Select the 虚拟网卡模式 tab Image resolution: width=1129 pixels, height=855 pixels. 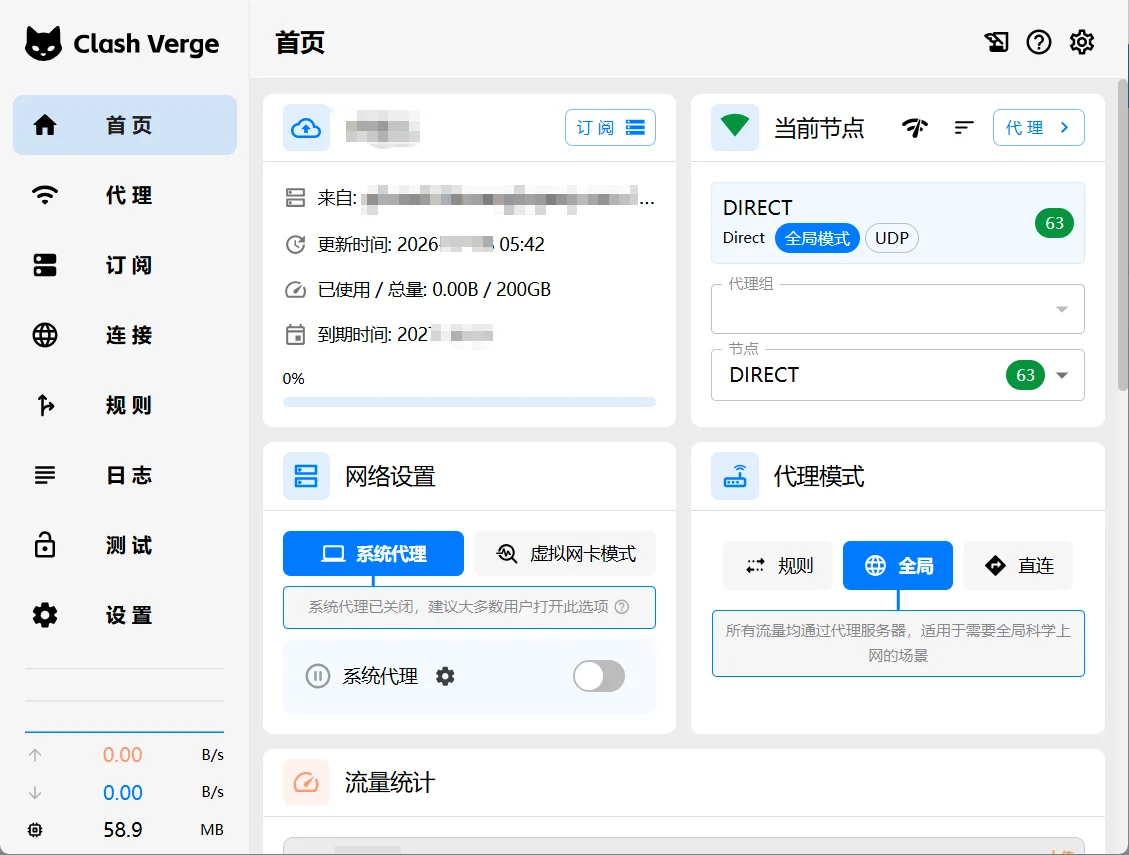[565, 553]
